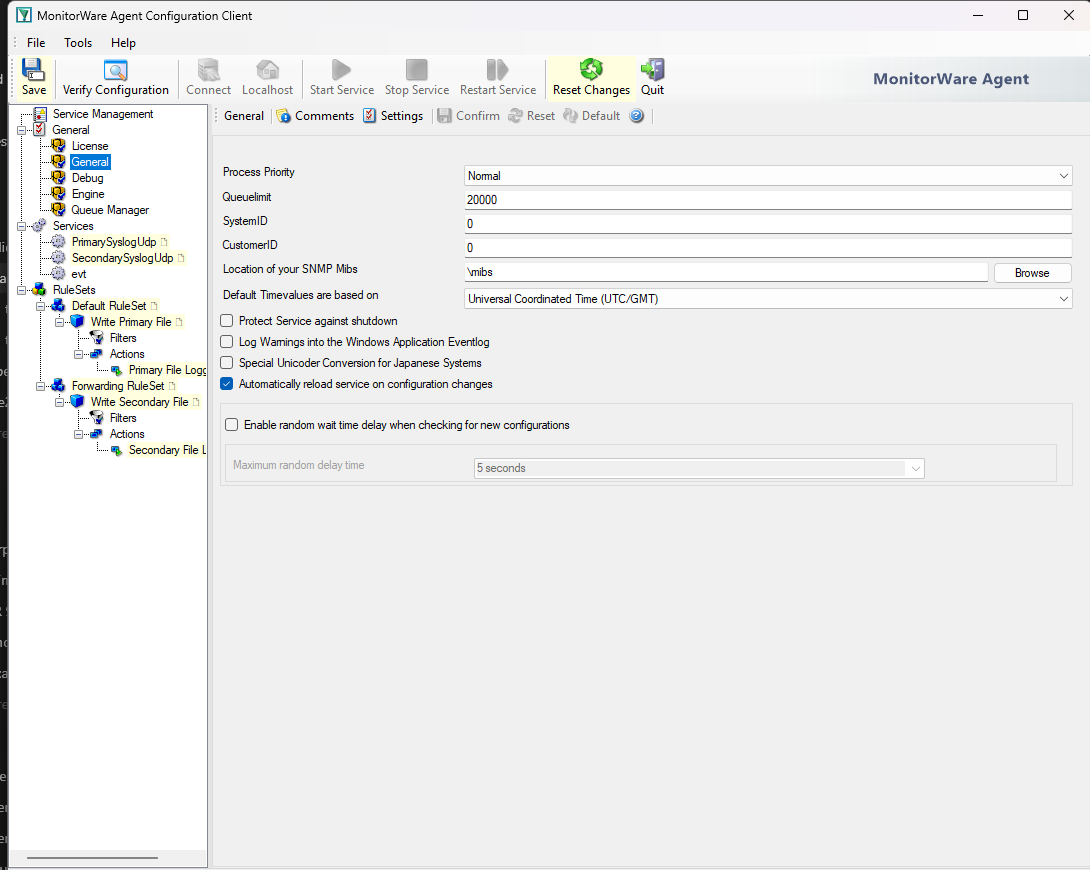Click the Verify Configuration toolbar icon
The height and width of the screenshot is (870, 1090).
tap(115, 70)
